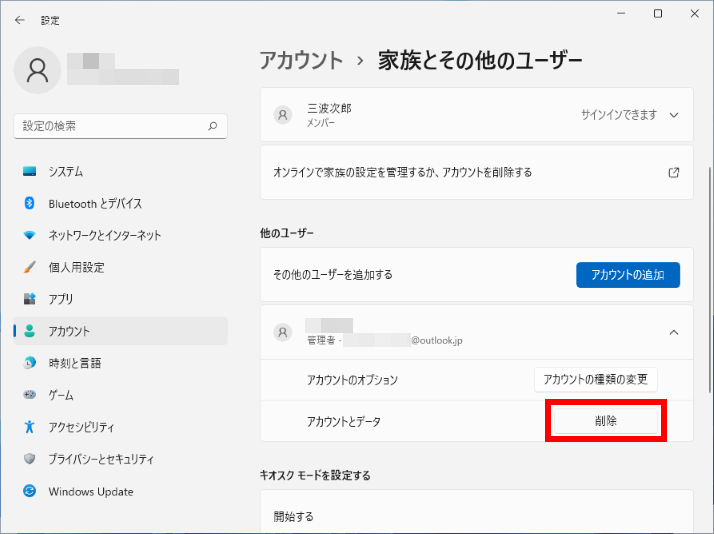This screenshot has height=534, width=714.
Task: Maximize the settings window
Action: (658, 14)
